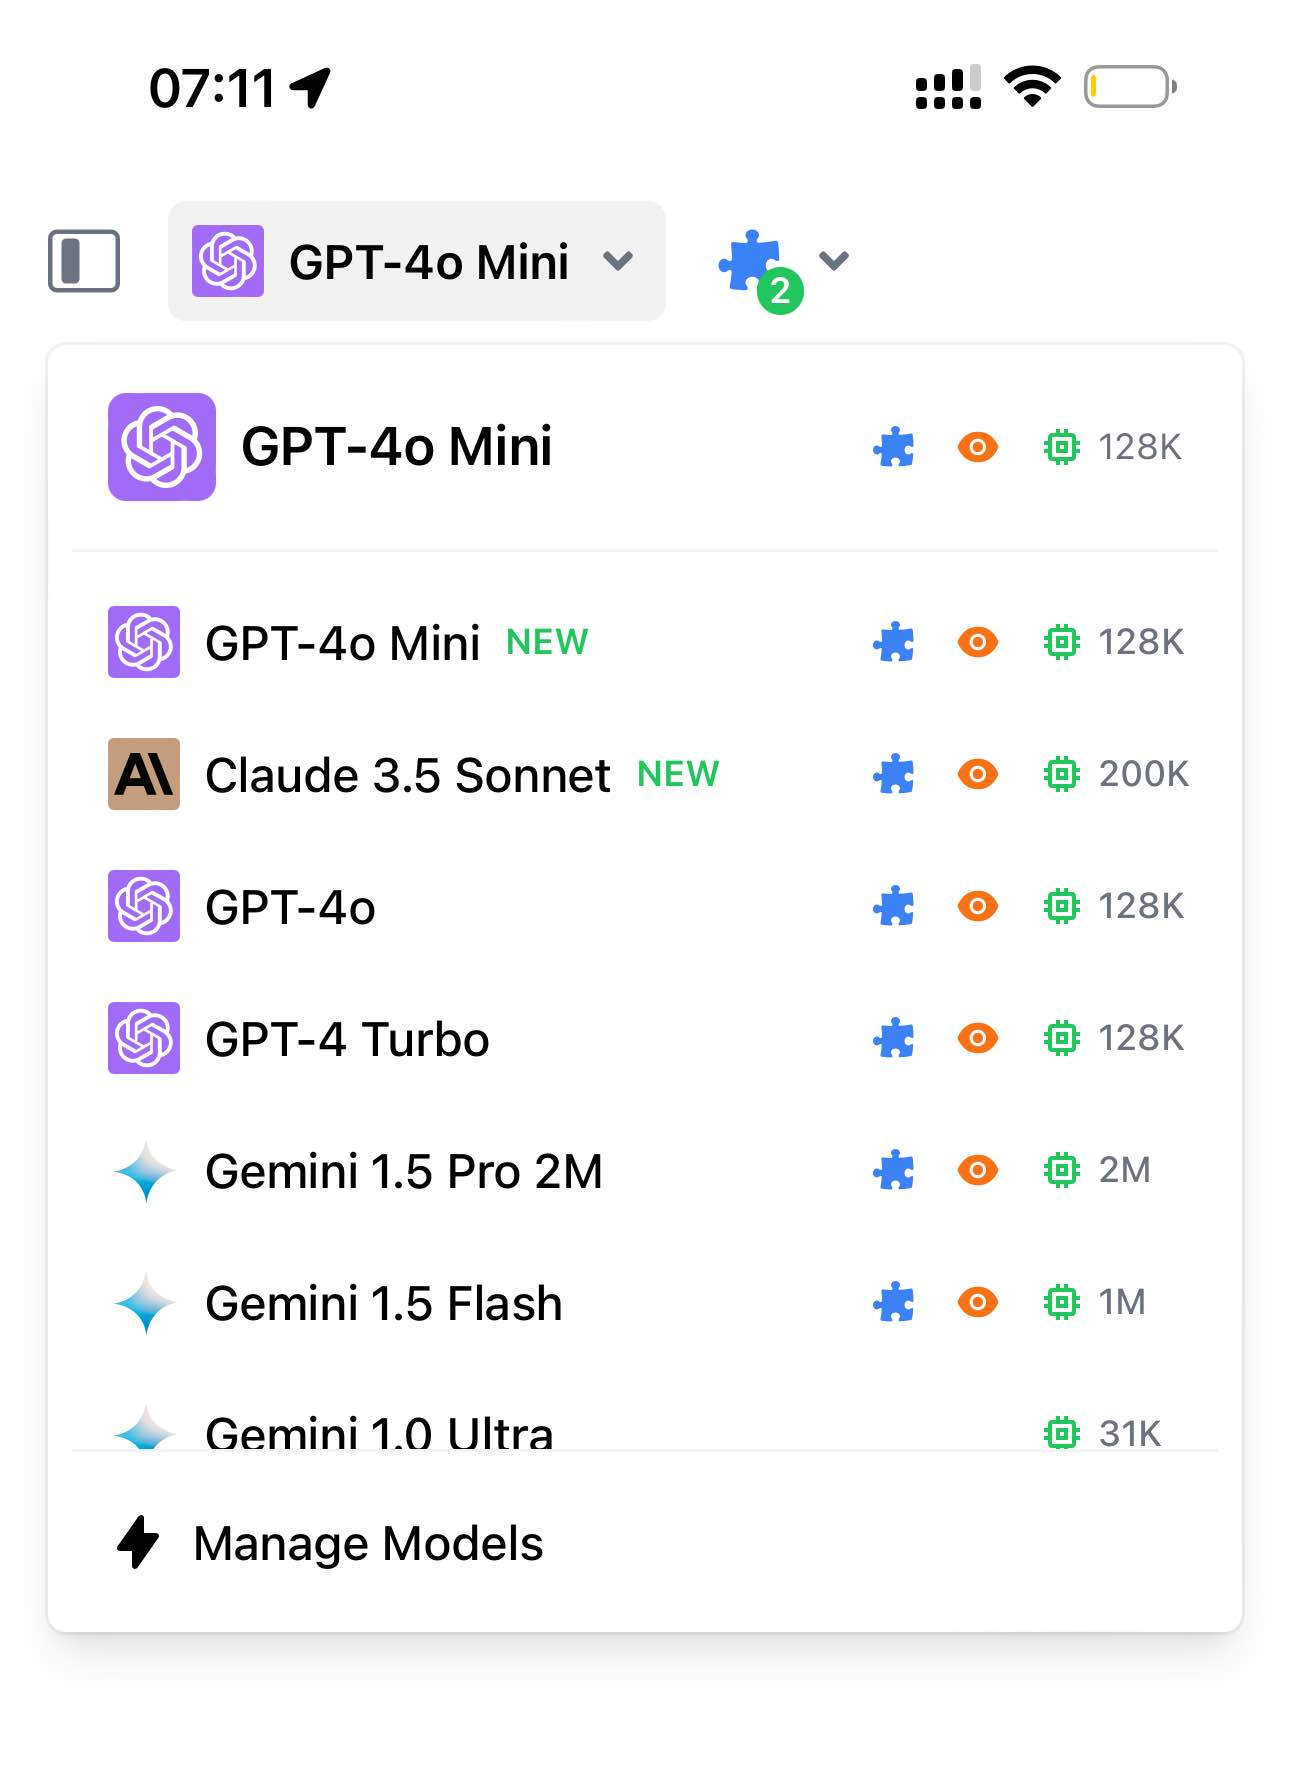Click the current GPT-4o Mini header entry
Viewport: 1290px width, 1785px height.
(x=645, y=447)
